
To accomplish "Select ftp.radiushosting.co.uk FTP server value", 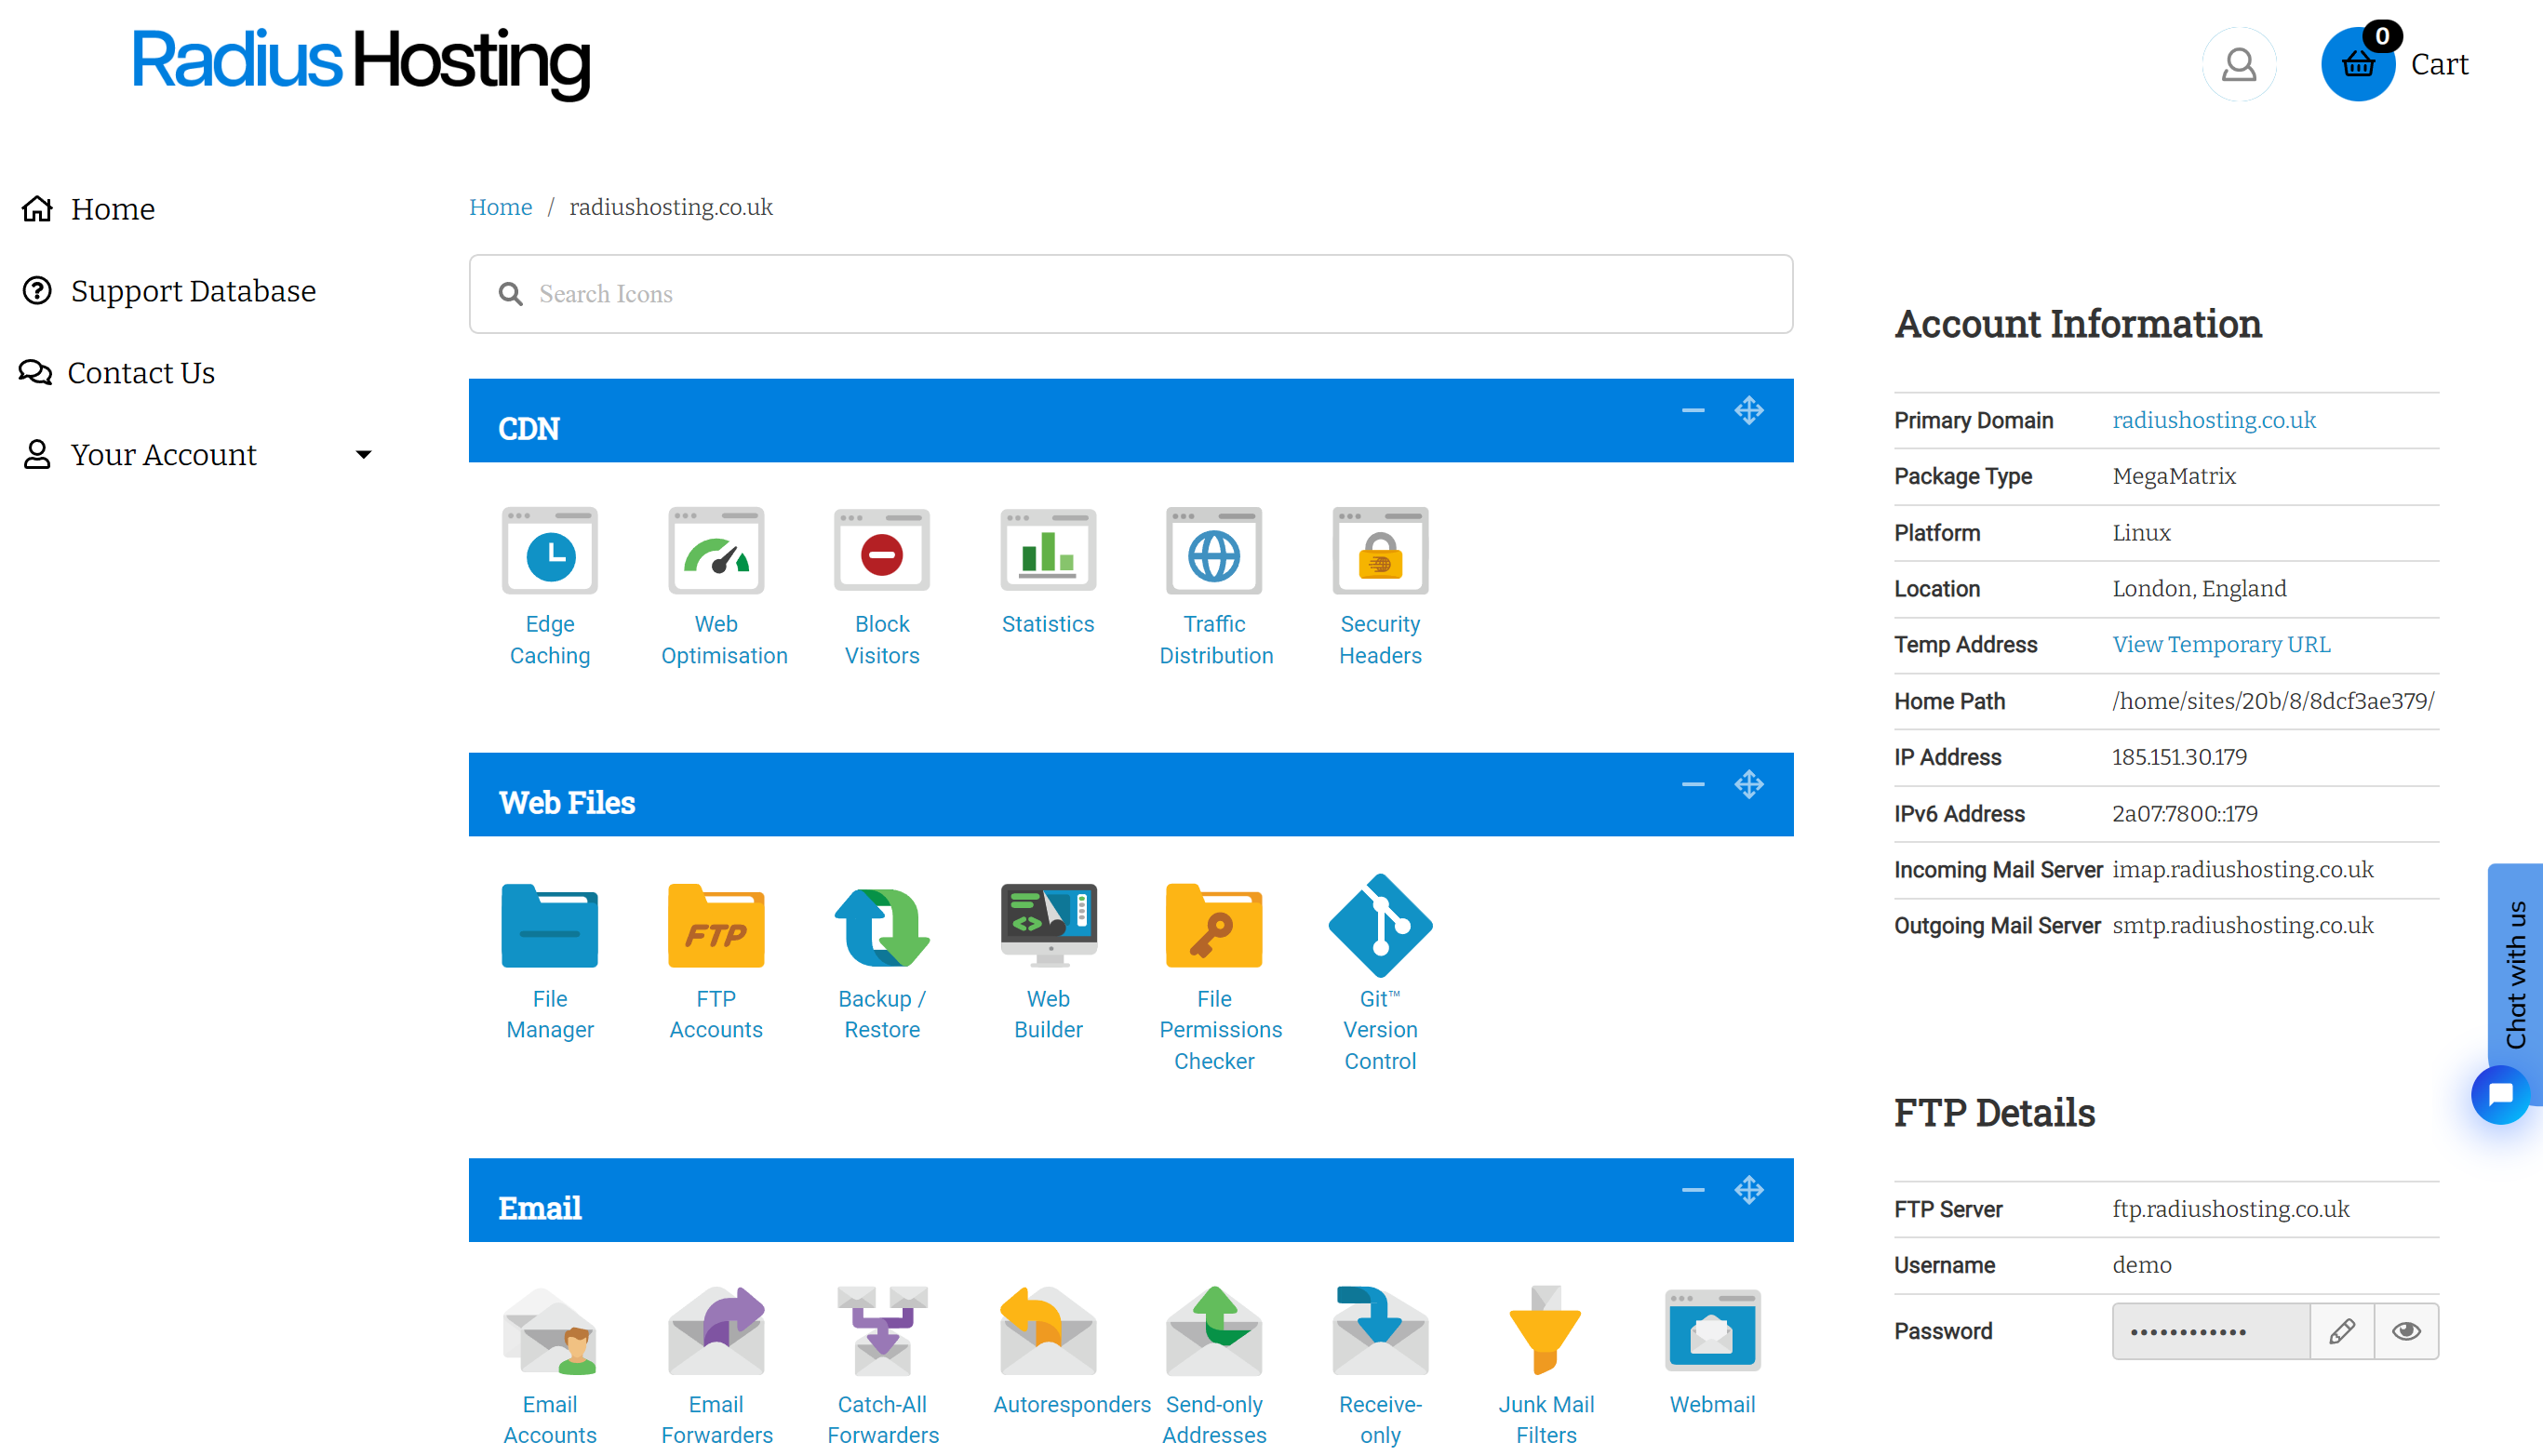I will tap(2231, 1209).
